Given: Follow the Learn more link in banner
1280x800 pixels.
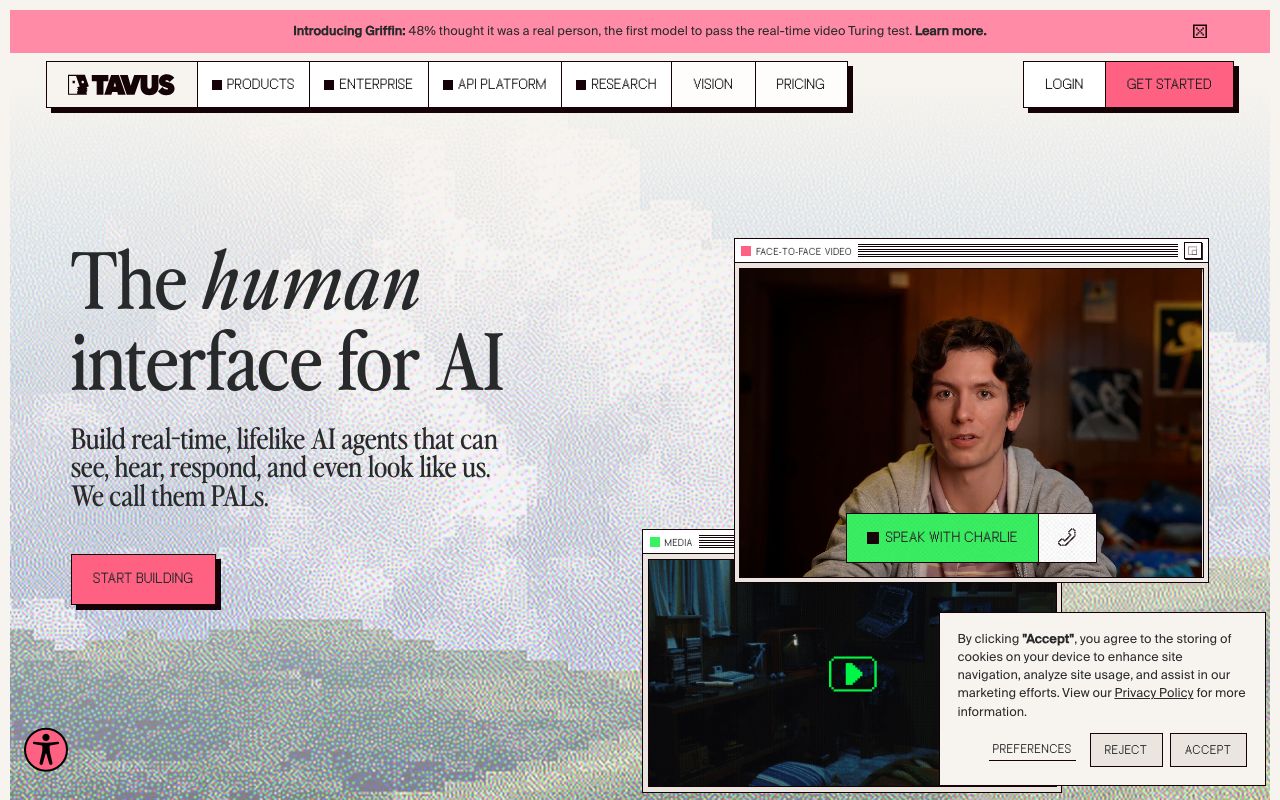Looking at the screenshot, I should pyautogui.click(x=950, y=31).
